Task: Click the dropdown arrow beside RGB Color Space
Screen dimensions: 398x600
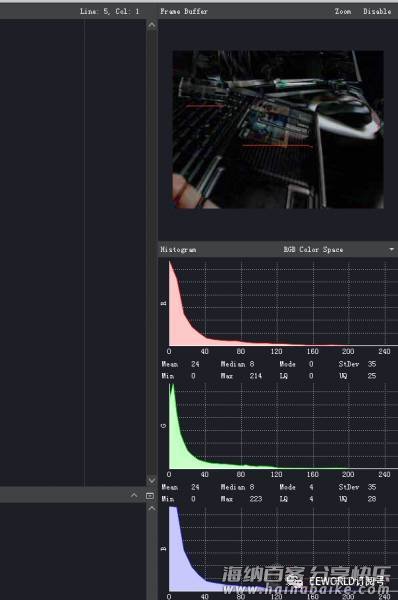Action: (391, 249)
